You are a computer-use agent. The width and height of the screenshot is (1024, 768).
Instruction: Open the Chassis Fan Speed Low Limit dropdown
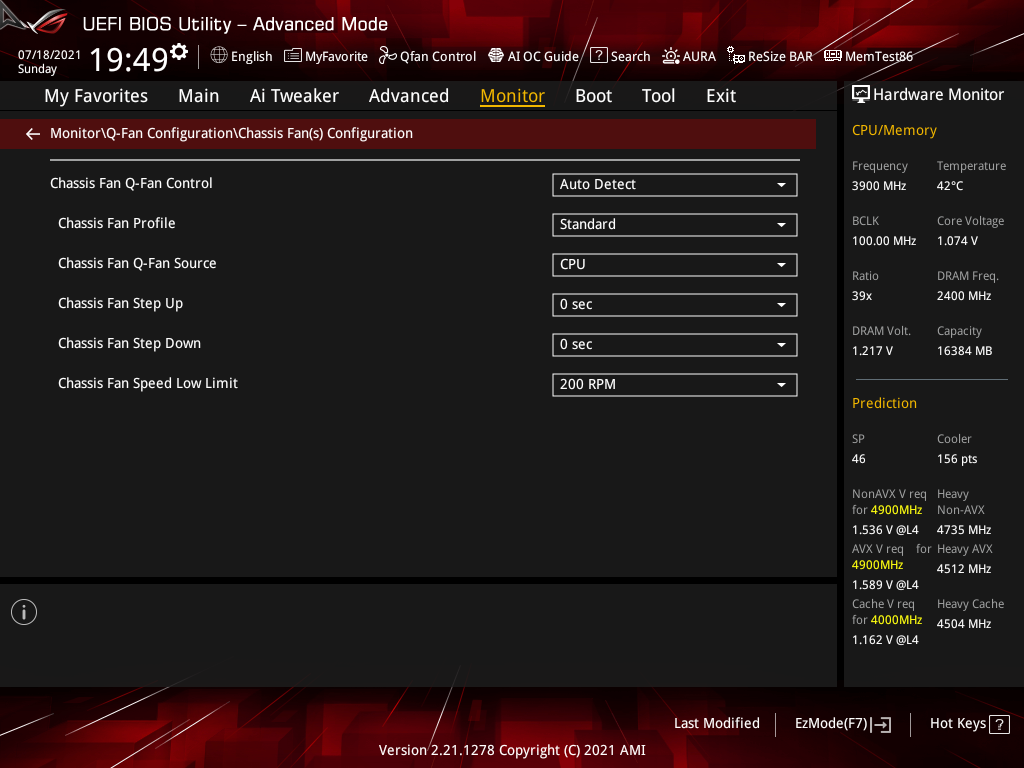click(674, 384)
